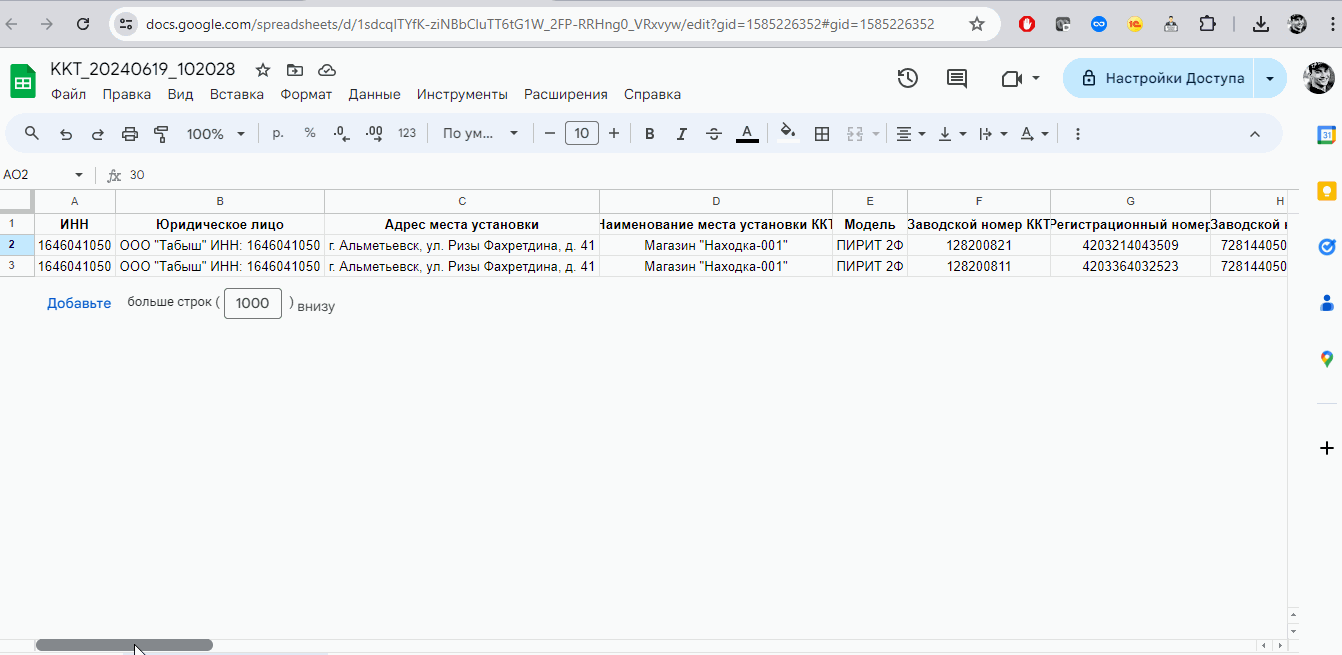Image resolution: width=1342 pixels, height=655 pixels.
Task: Open the borders grid tool
Action: click(x=822, y=134)
